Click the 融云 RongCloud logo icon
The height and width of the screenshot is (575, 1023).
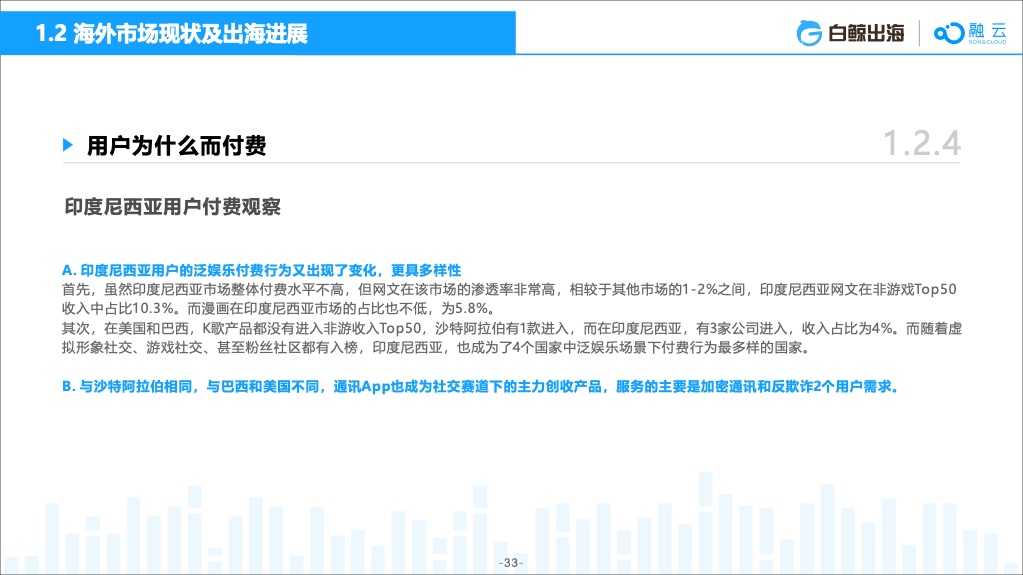tap(949, 33)
